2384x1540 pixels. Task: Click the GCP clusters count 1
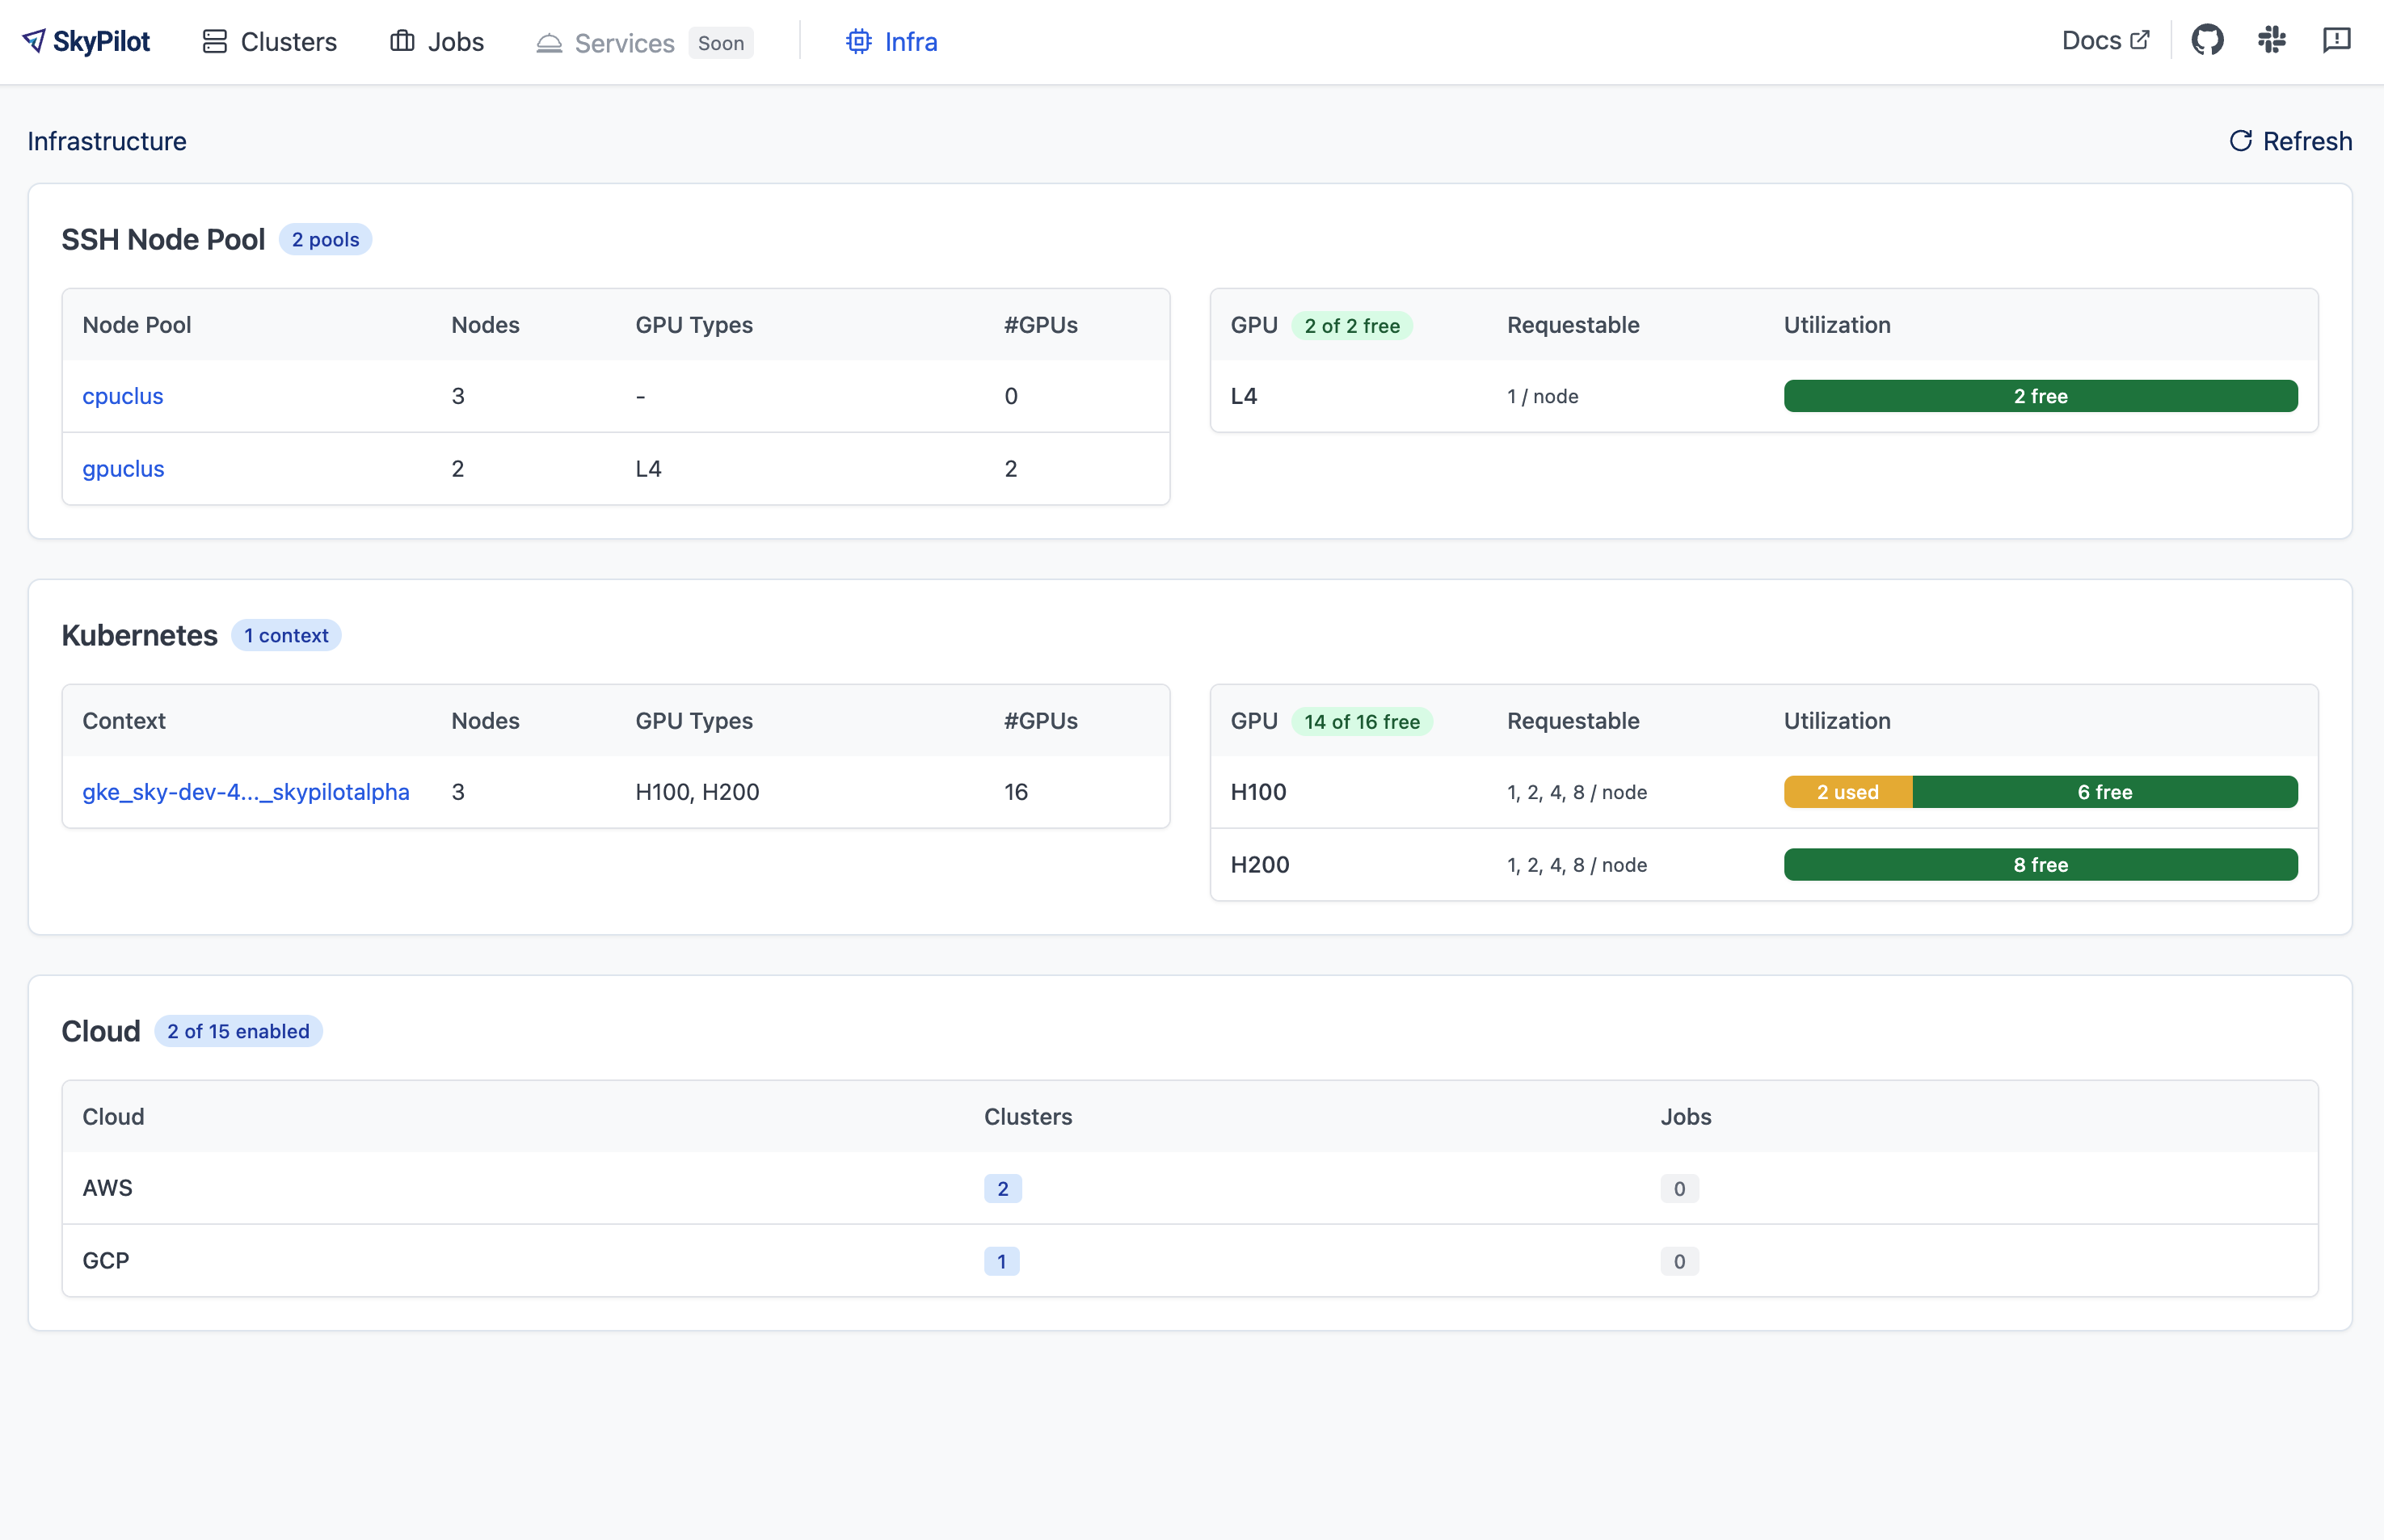[x=1002, y=1261]
